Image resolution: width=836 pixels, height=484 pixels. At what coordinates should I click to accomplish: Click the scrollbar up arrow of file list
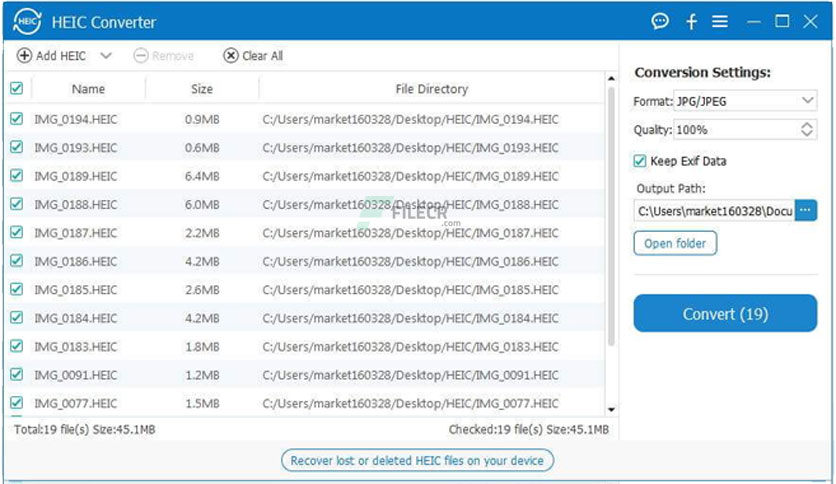click(611, 79)
